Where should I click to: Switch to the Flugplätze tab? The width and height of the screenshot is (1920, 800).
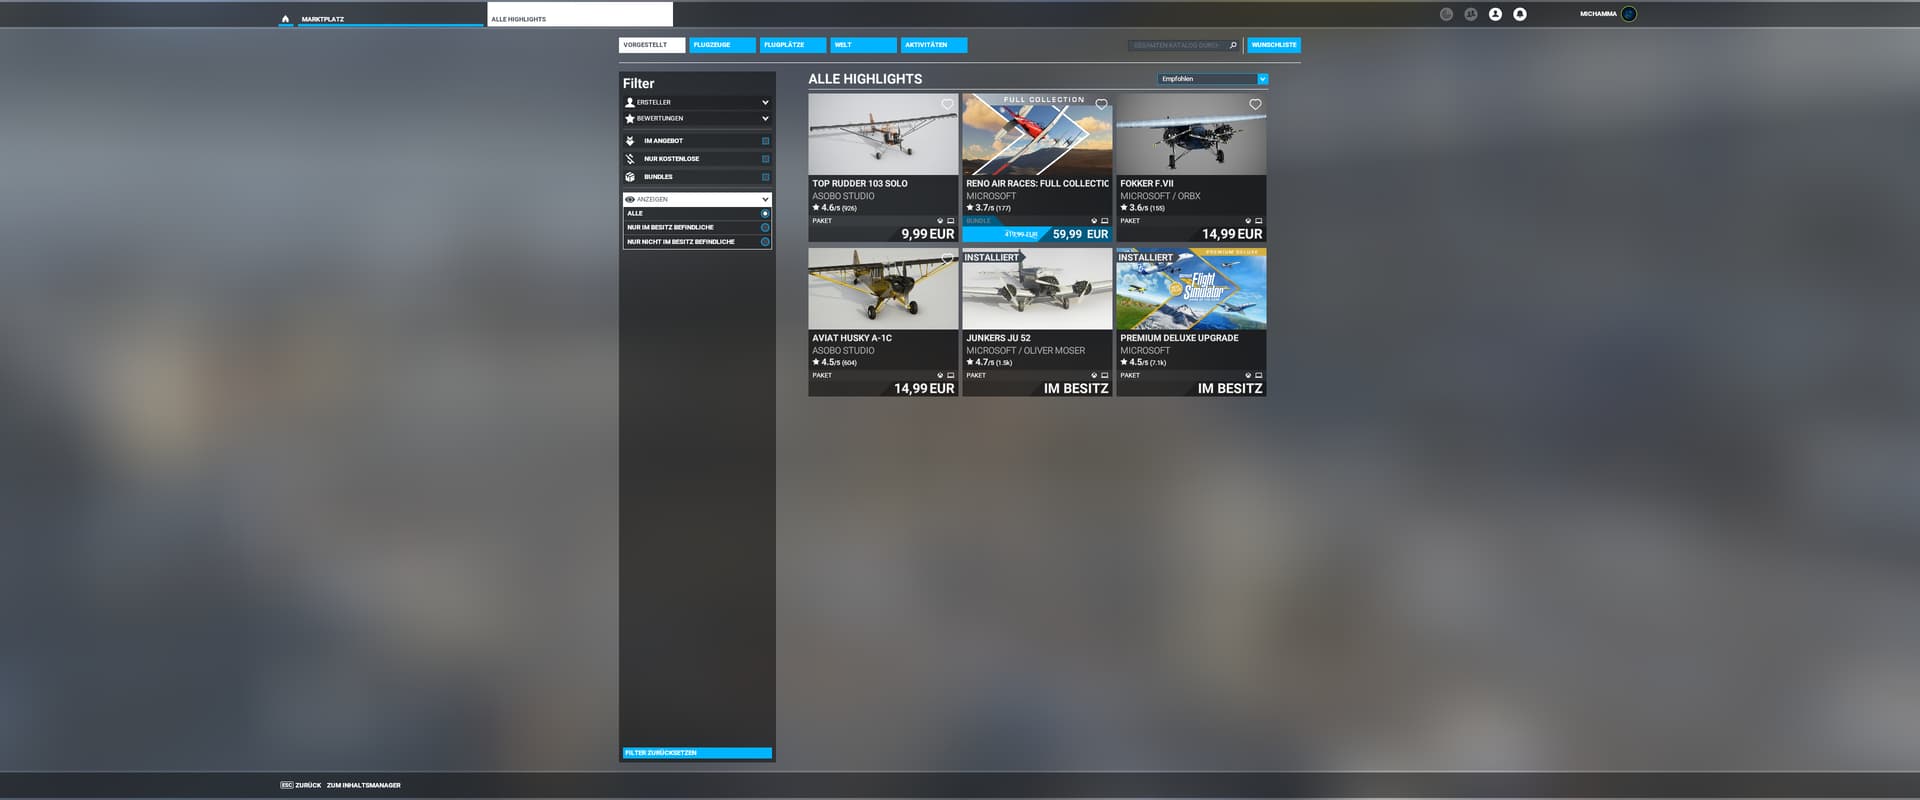click(x=793, y=45)
